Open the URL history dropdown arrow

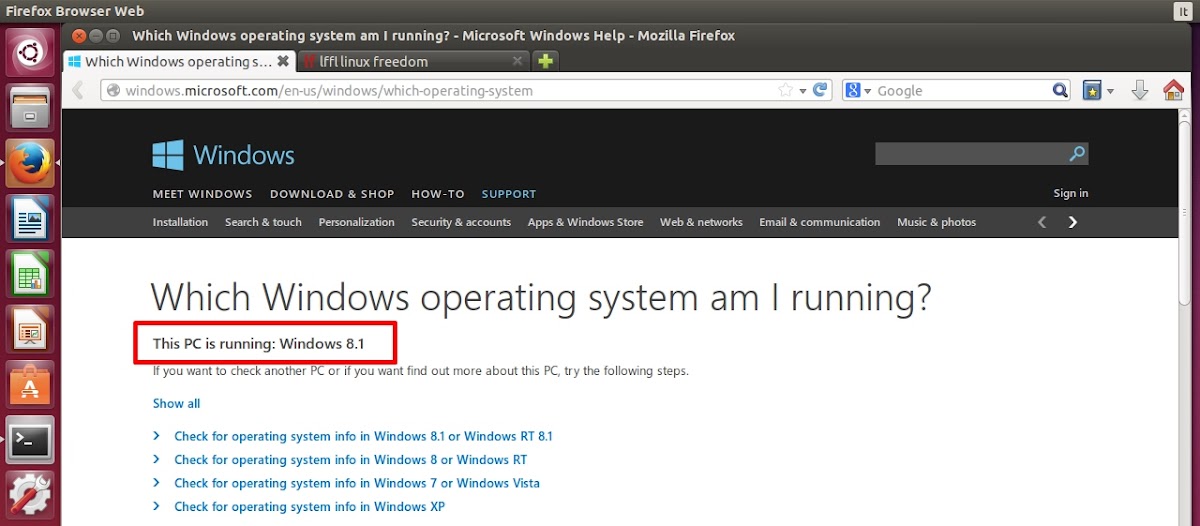point(802,91)
